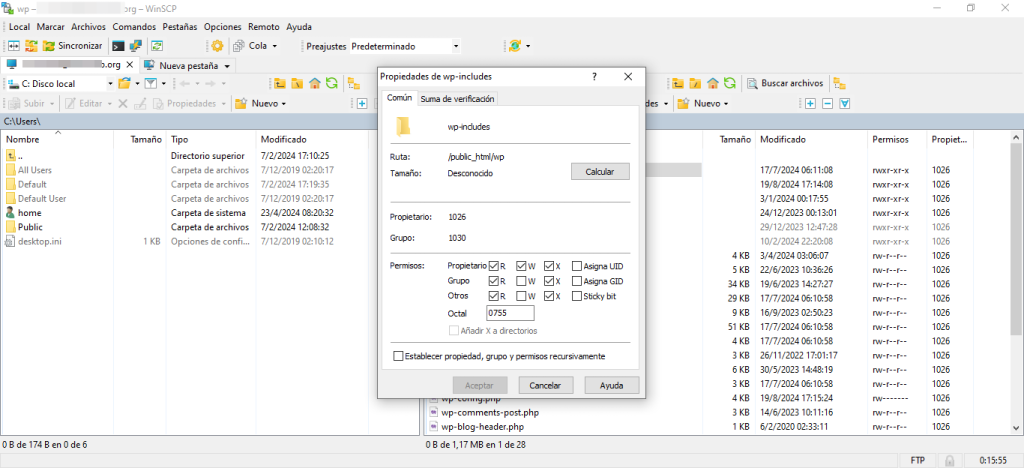Check the Sticky bit checkbox

577,296
